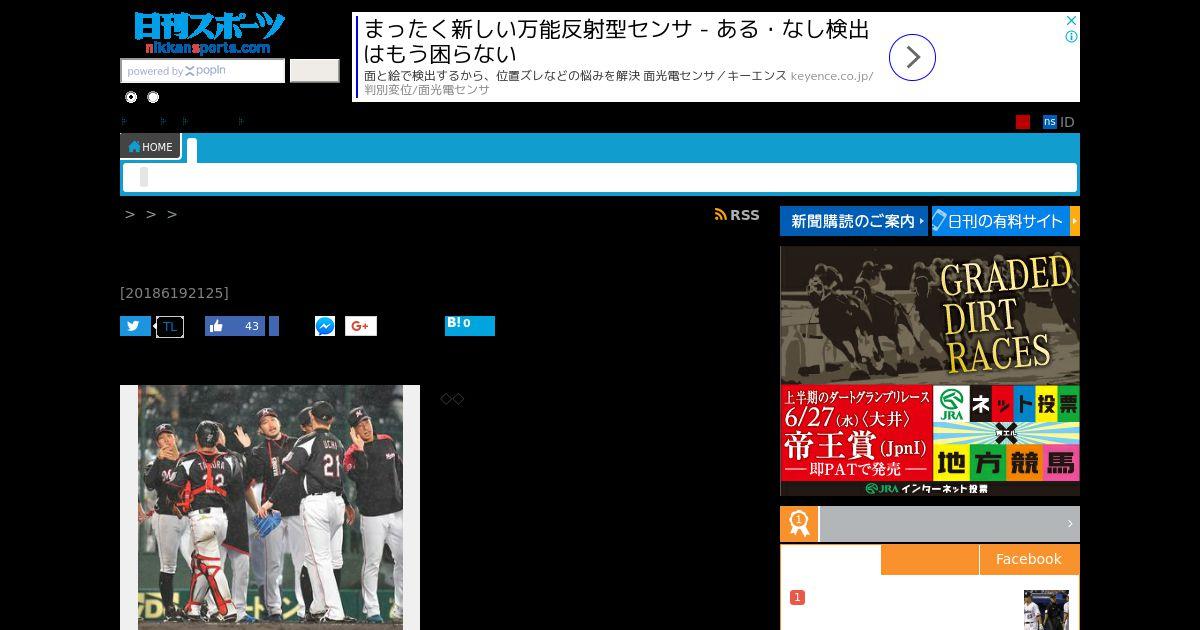Open the ad info icon
Screen dimensions: 1200x630
coord(1071,37)
